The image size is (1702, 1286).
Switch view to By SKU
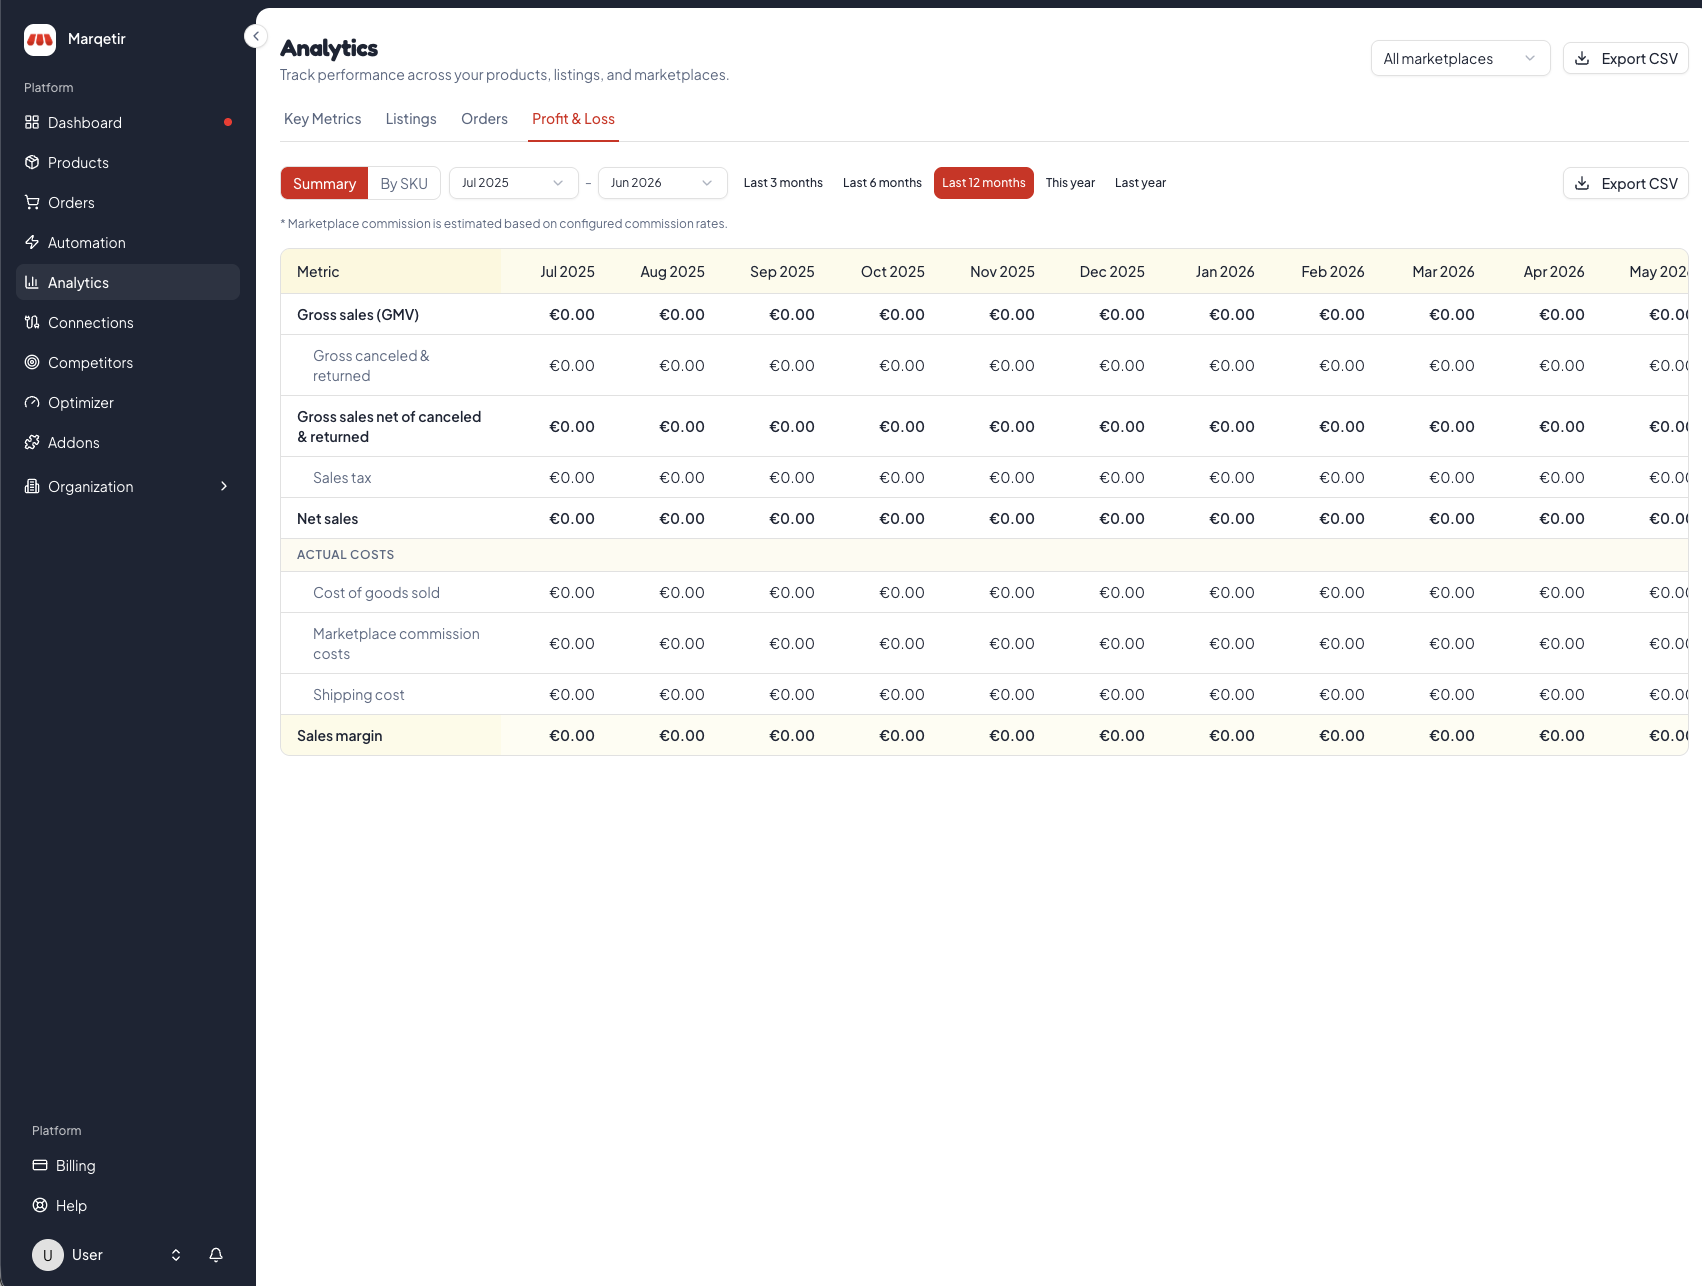tap(404, 183)
